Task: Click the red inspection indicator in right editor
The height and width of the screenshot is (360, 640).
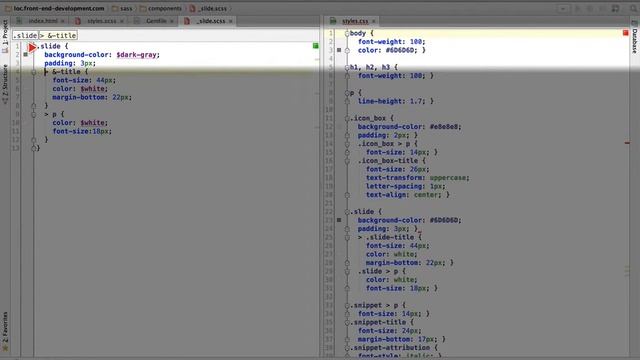Action: [626, 33]
